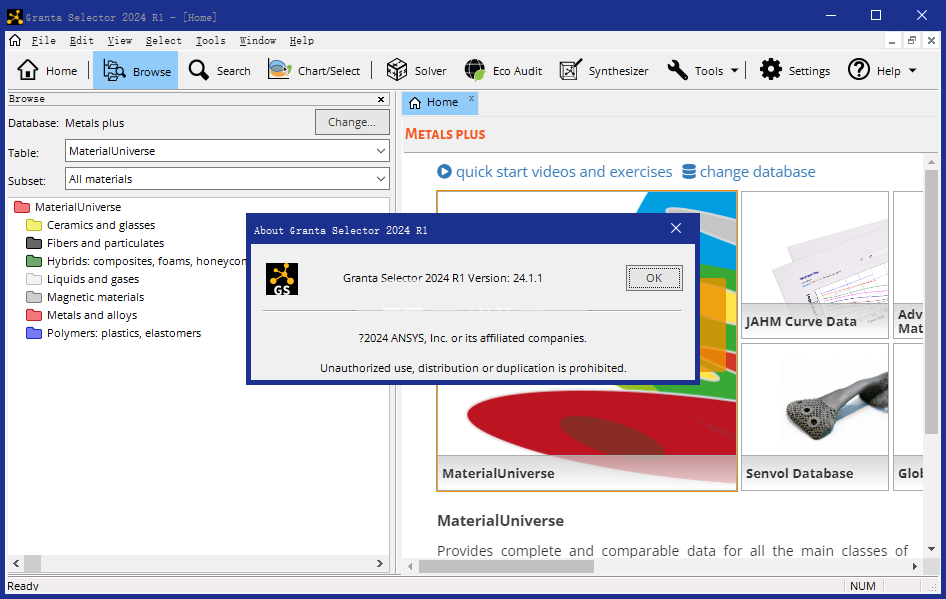Click the Polymers blue folder icon
Viewport: 946px width, 599px height.
pos(34,333)
